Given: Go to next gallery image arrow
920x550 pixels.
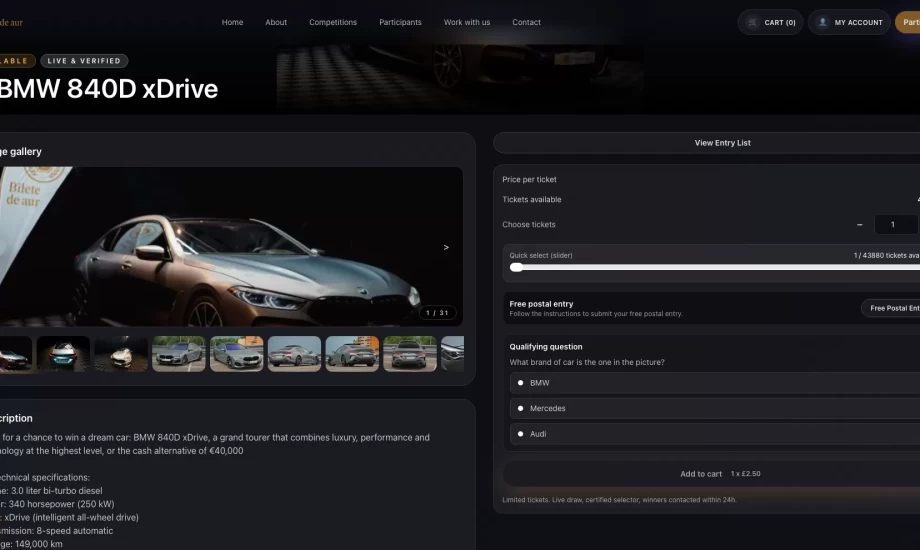Looking at the screenshot, I should [446, 247].
